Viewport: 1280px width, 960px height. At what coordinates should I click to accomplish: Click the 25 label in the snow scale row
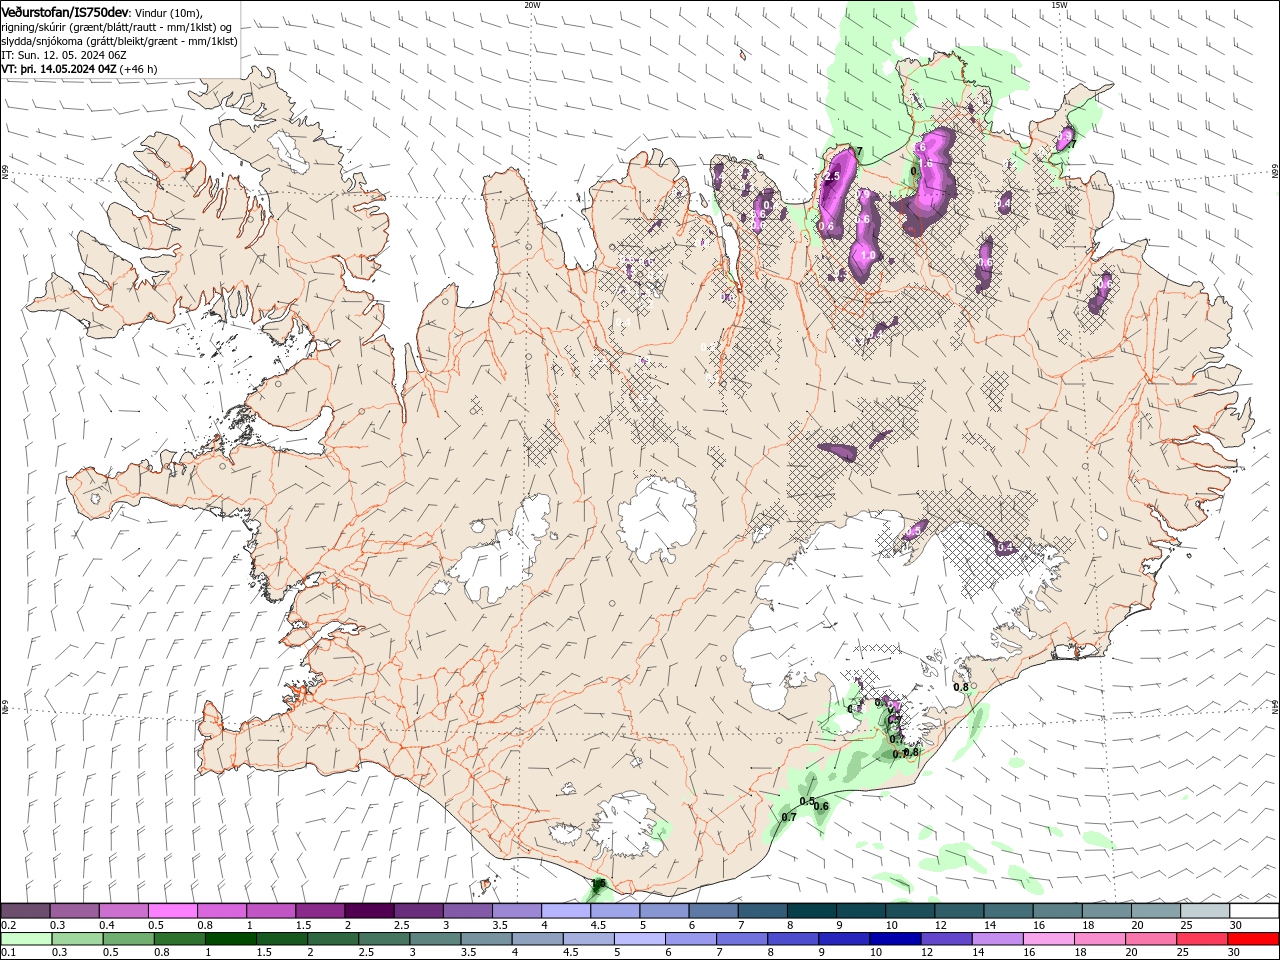[x=1186, y=925]
